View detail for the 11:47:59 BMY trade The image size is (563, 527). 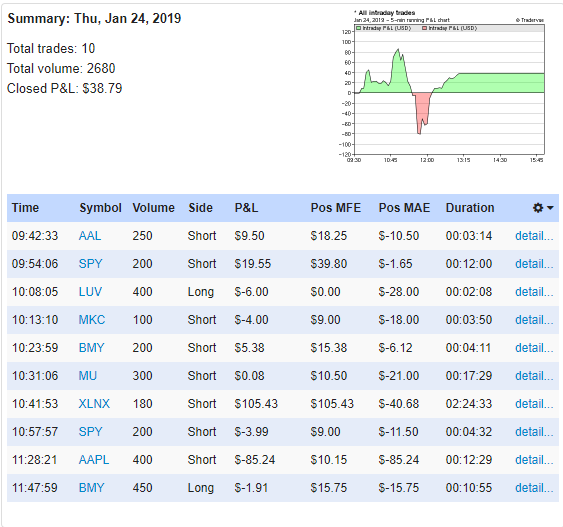(534, 488)
